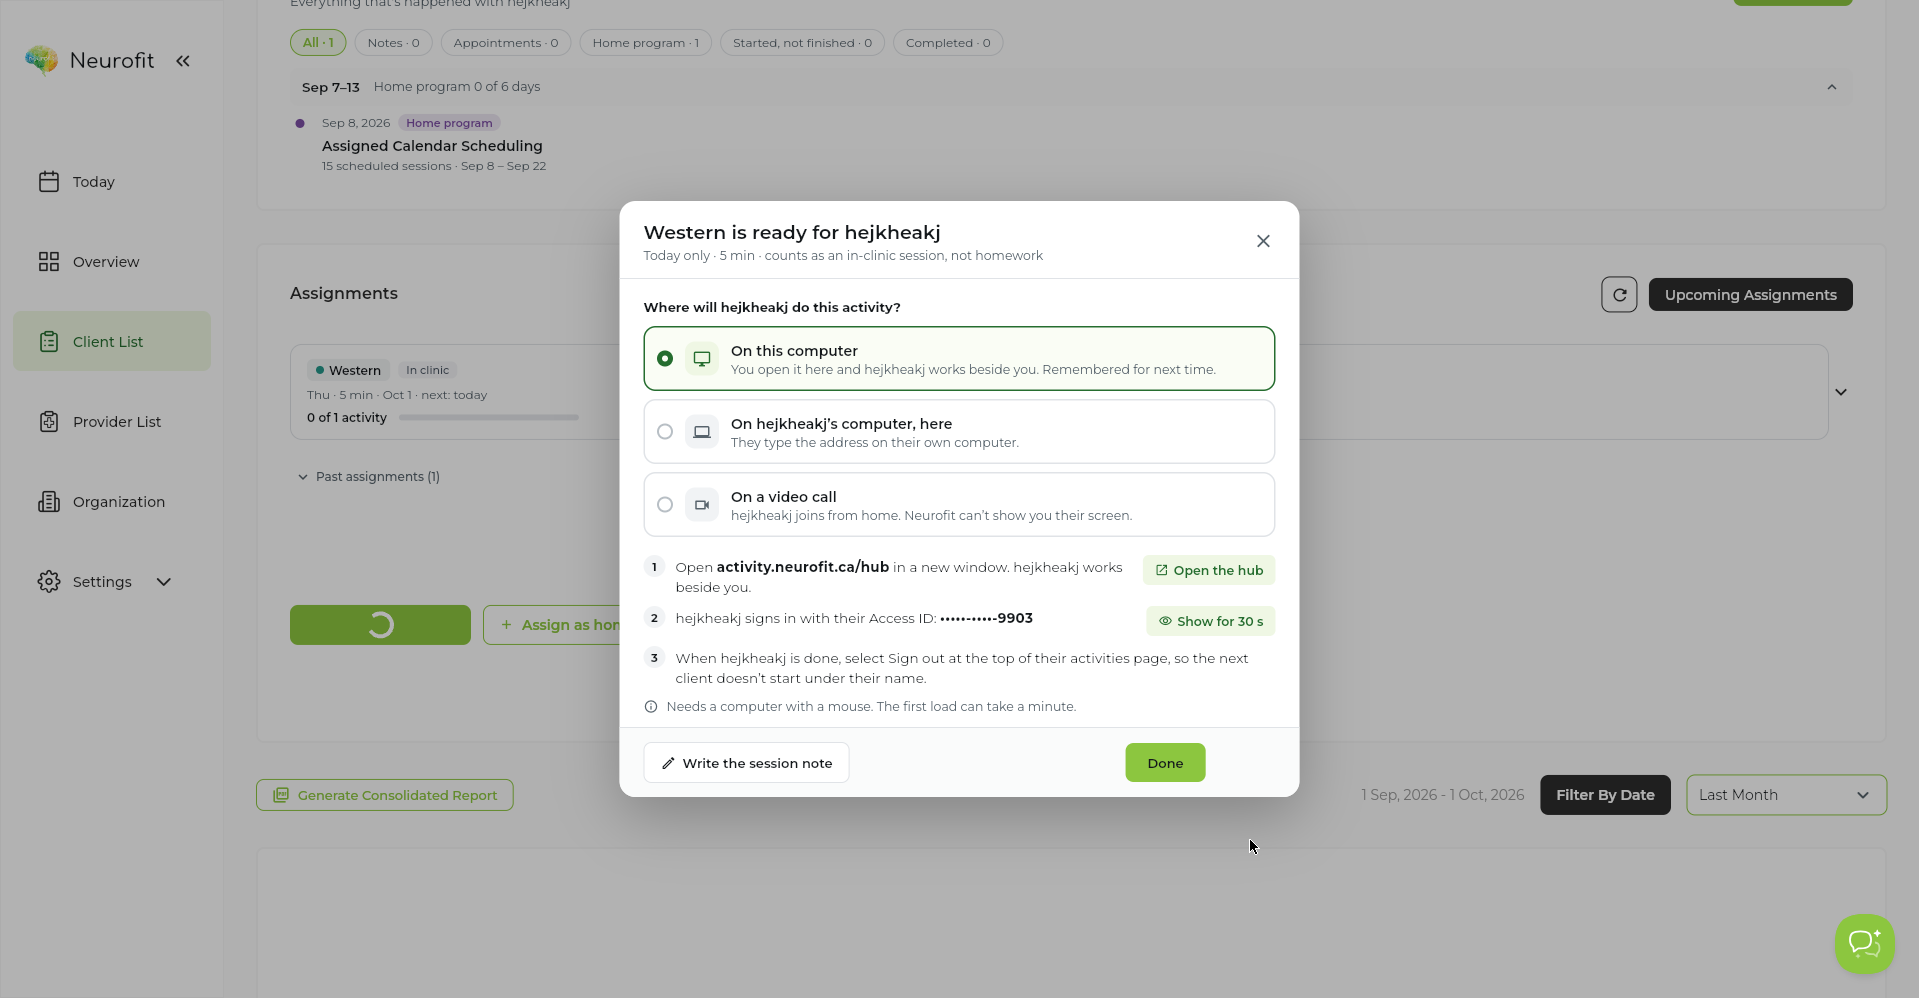Image resolution: width=1919 pixels, height=998 pixels.
Task: Click the Overview grid icon
Action: 49,261
